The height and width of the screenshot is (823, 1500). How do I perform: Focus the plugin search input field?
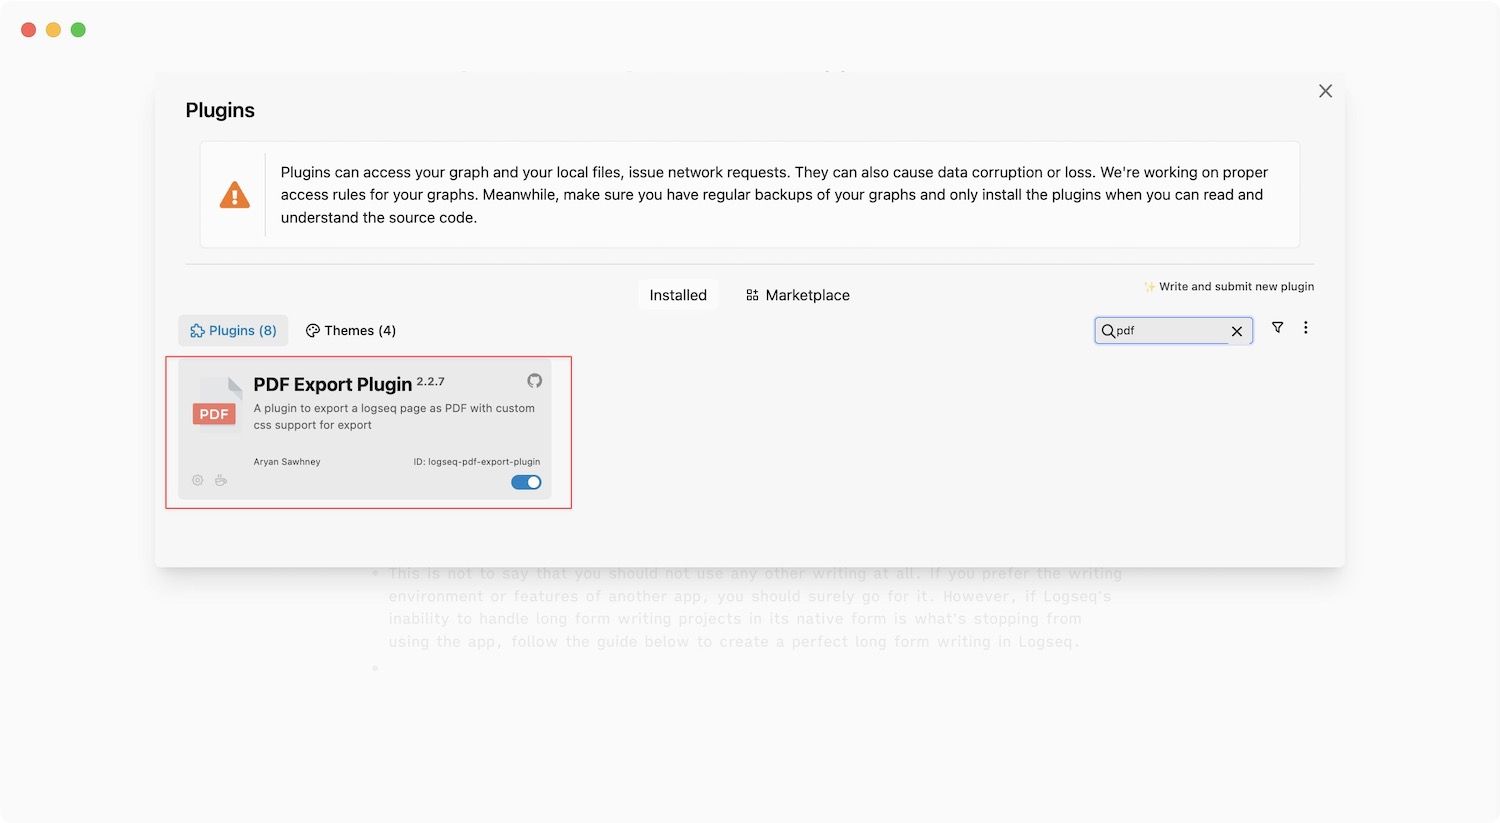[1171, 331]
